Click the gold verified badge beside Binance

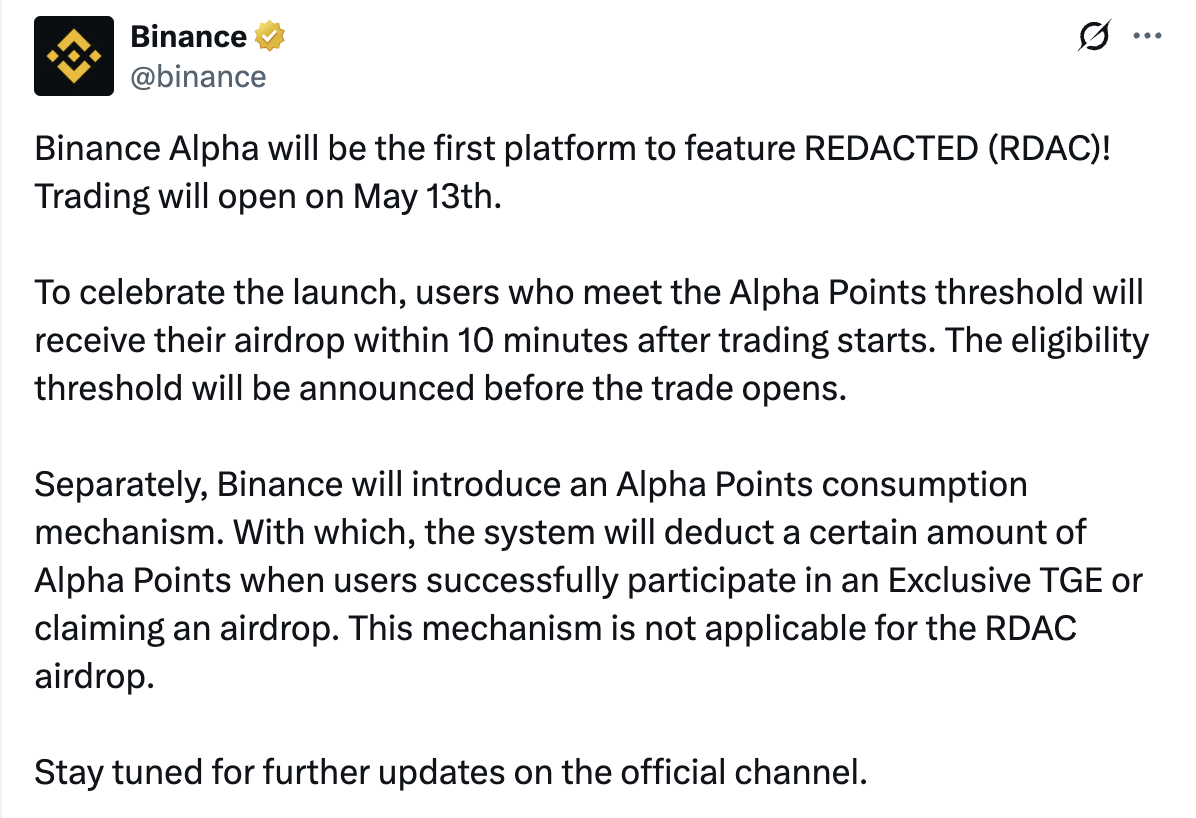[x=269, y=36]
